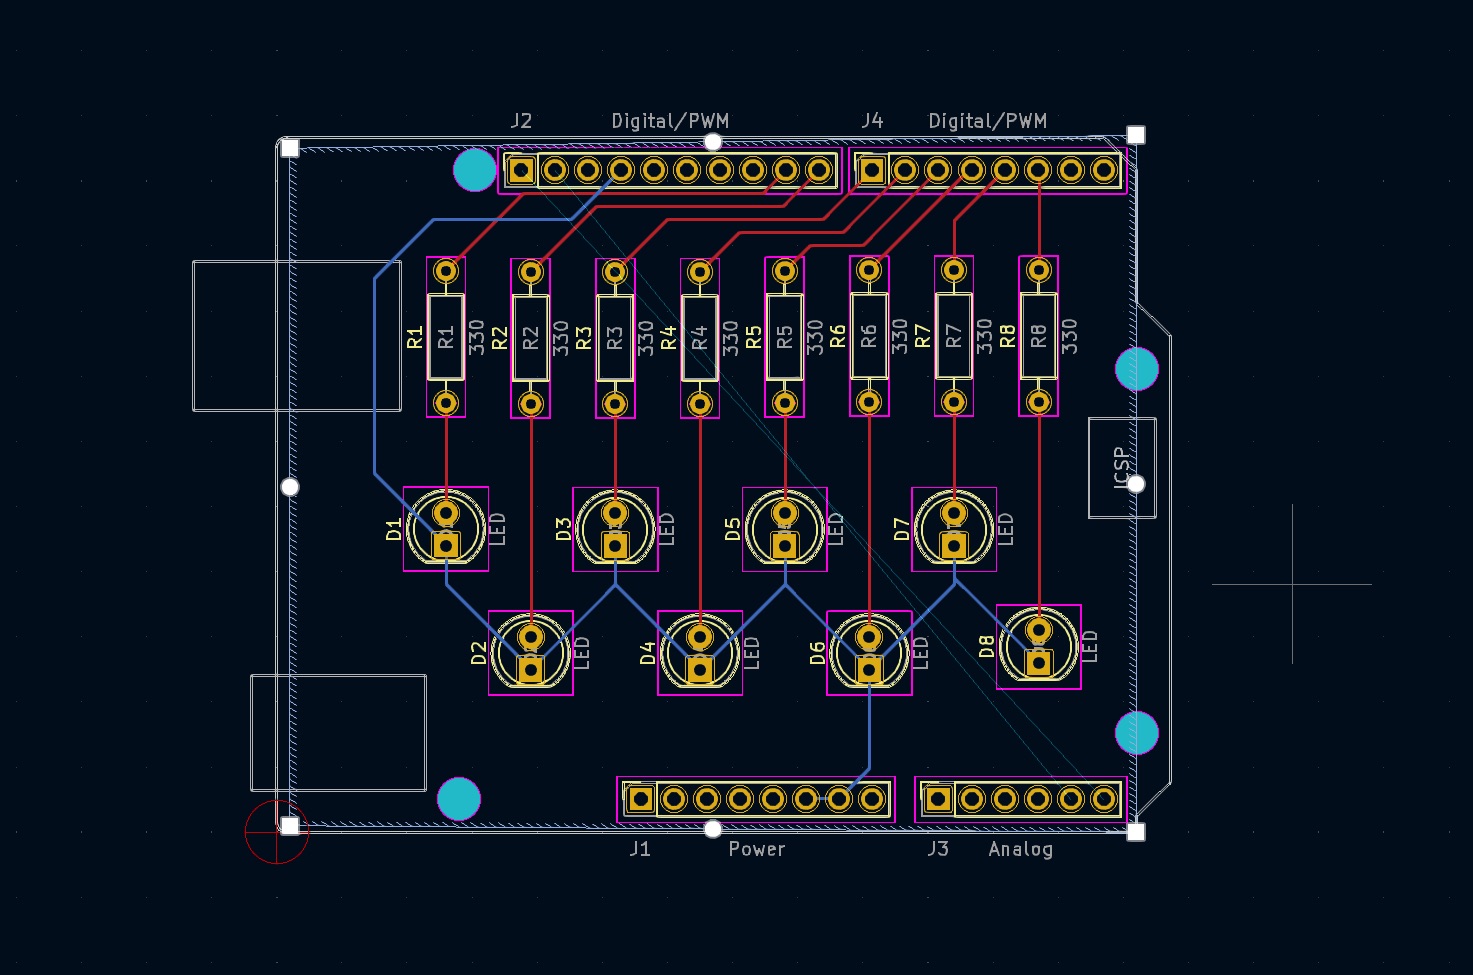Click the round anode pad of D7
This screenshot has width=1473, height=975.
[x=954, y=514]
